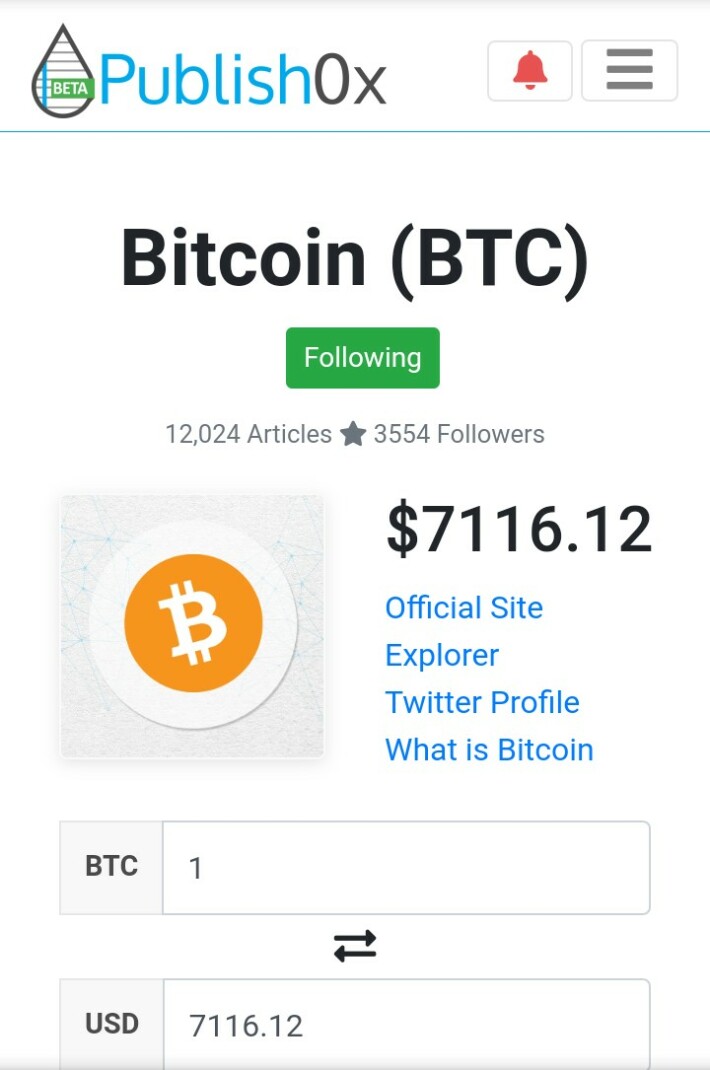The image size is (710, 1070).
Task: Click the USD currency label
Action: click(x=112, y=1024)
